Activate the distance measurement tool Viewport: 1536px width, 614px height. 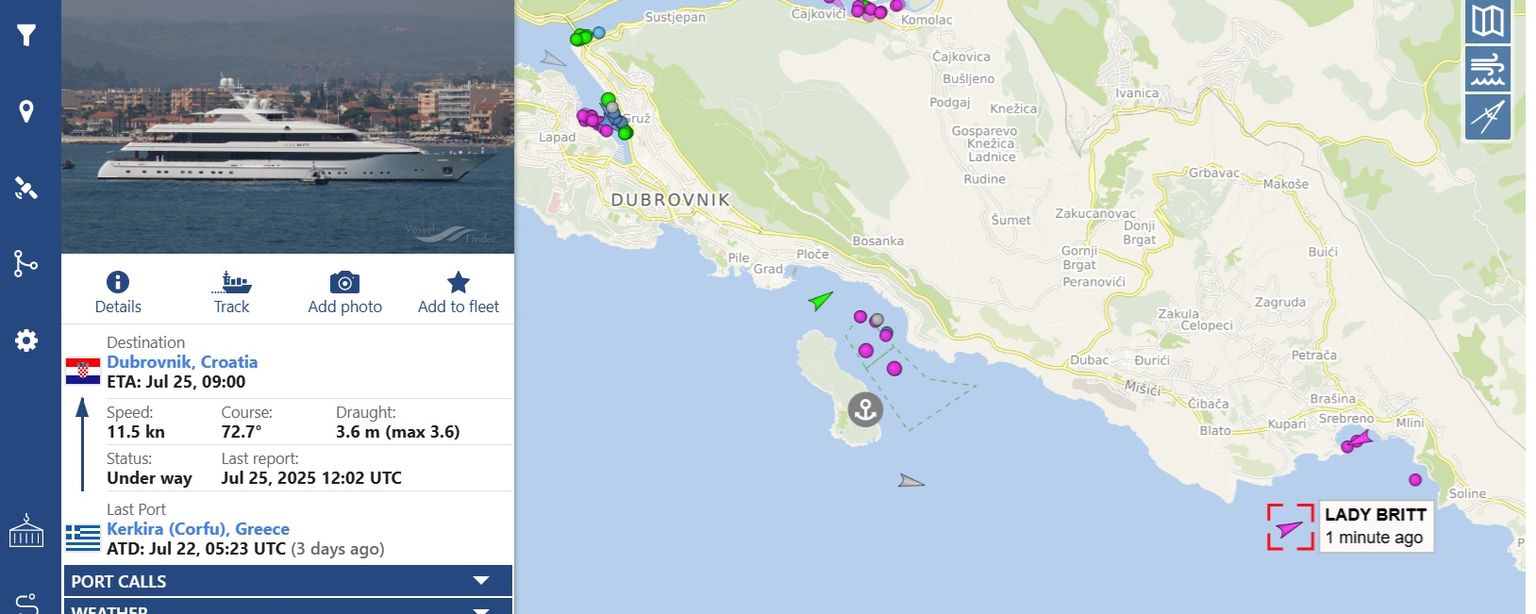(1488, 117)
